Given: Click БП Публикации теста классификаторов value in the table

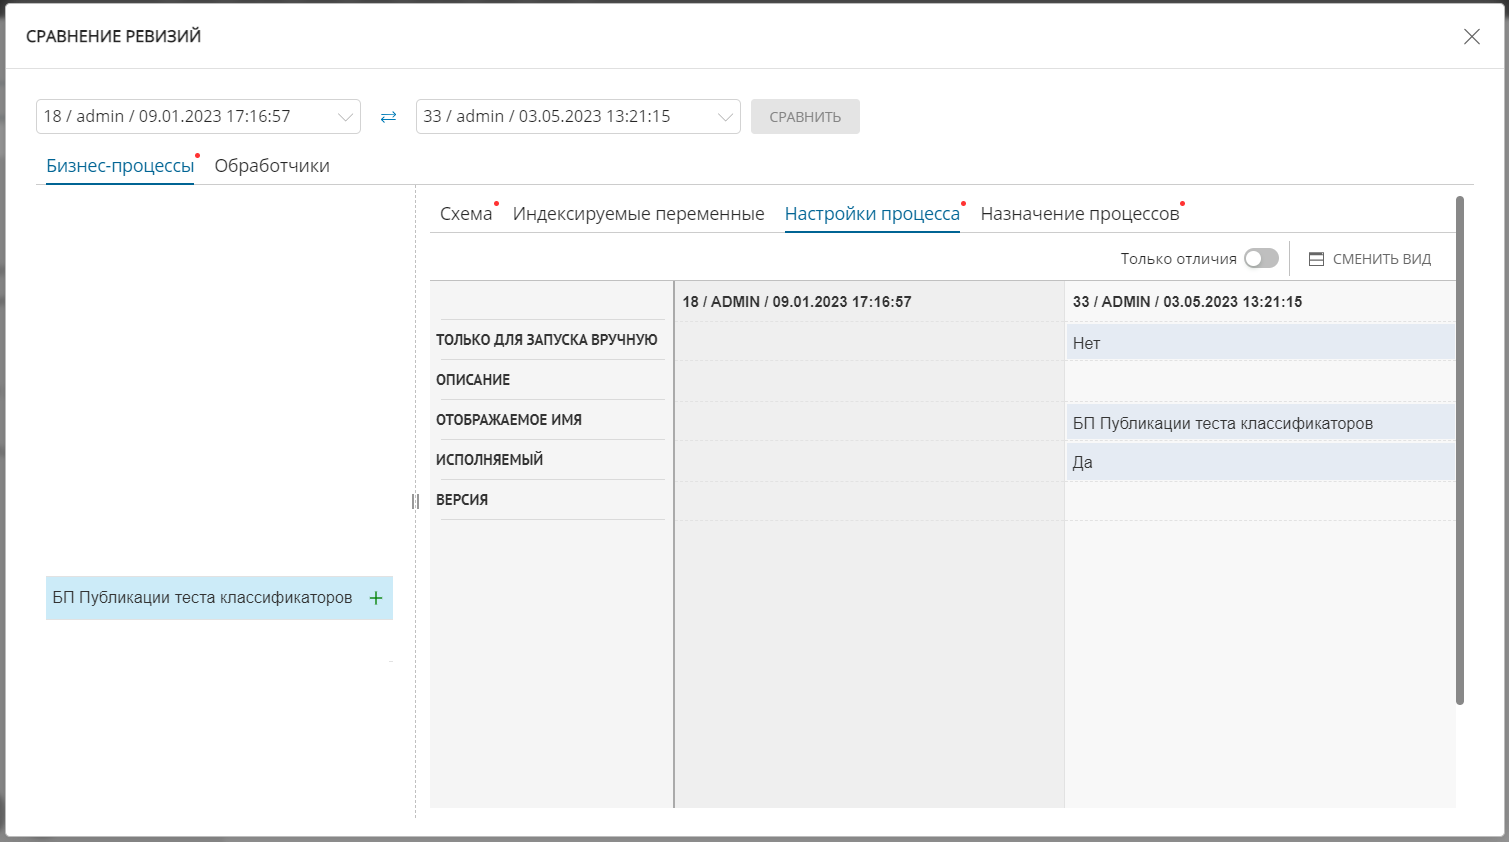Looking at the screenshot, I should click(x=1223, y=423).
